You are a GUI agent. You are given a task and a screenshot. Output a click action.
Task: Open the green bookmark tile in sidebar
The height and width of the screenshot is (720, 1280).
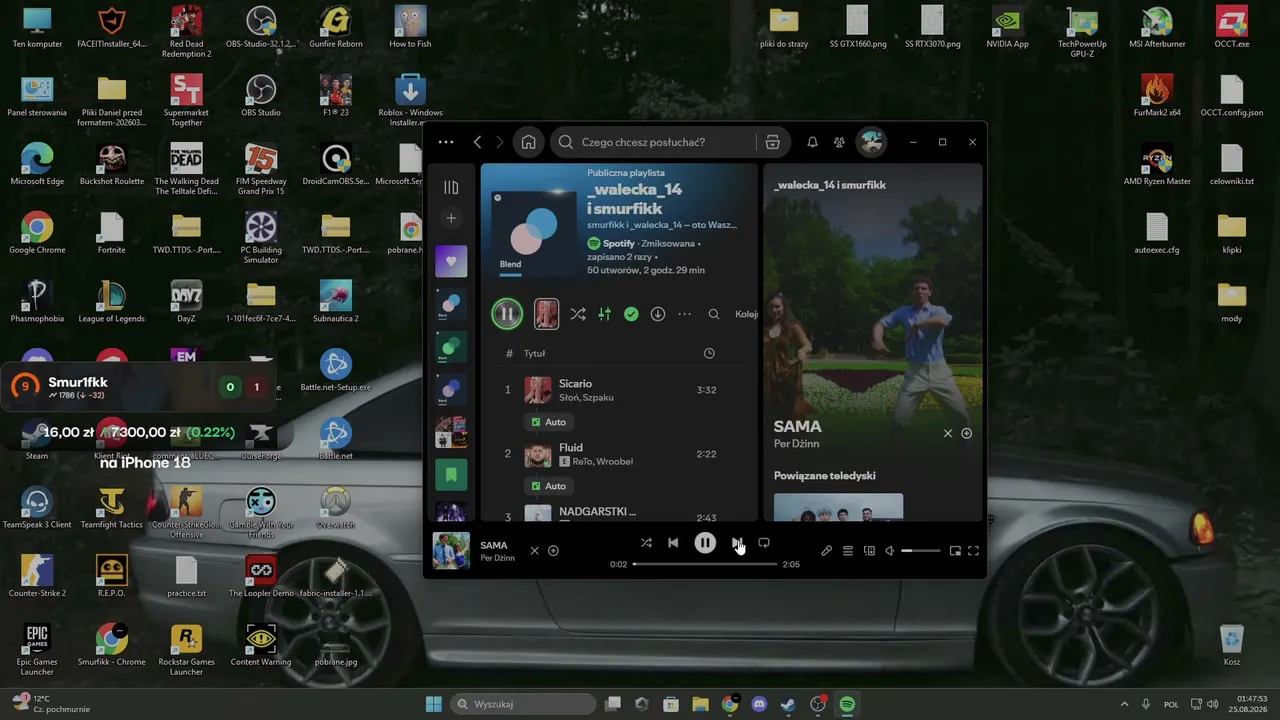(x=451, y=474)
